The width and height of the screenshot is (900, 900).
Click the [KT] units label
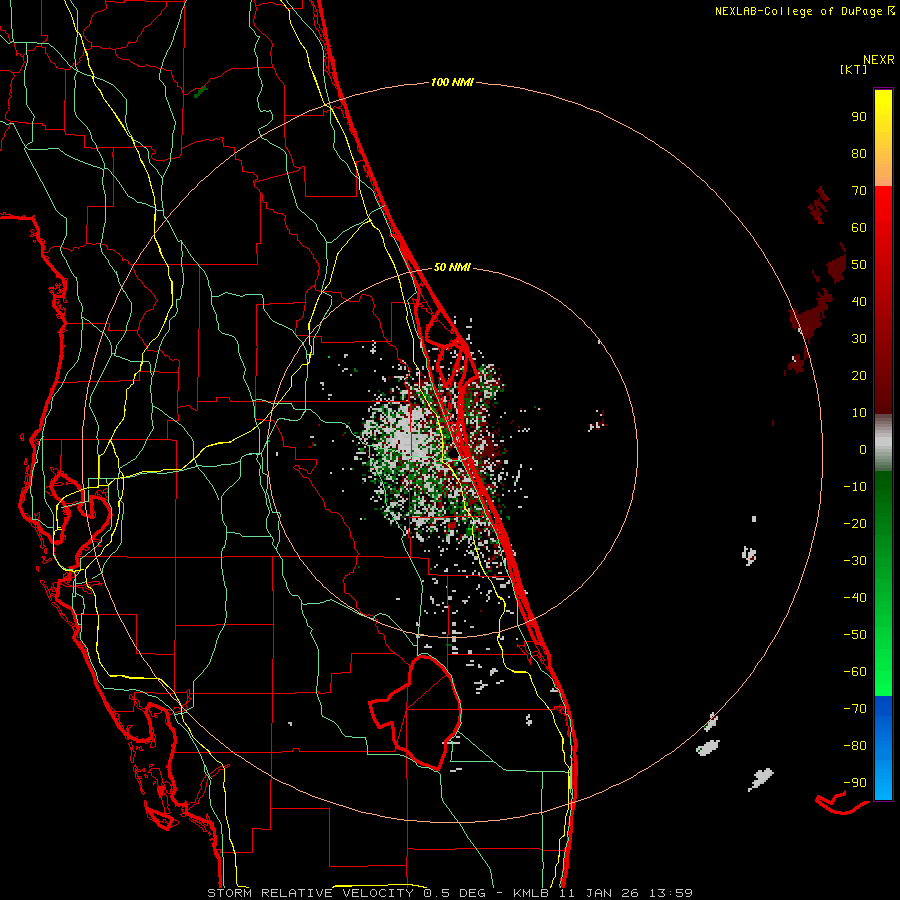click(x=854, y=69)
